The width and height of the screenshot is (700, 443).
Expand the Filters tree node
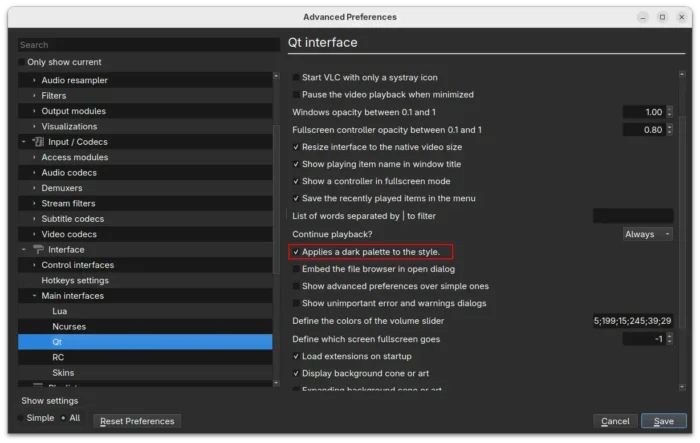point(34,96)
